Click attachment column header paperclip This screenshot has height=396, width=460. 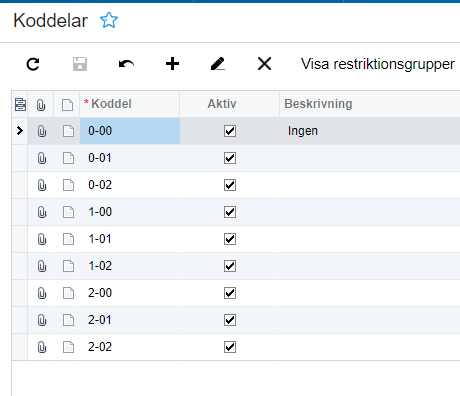[41, 105]
